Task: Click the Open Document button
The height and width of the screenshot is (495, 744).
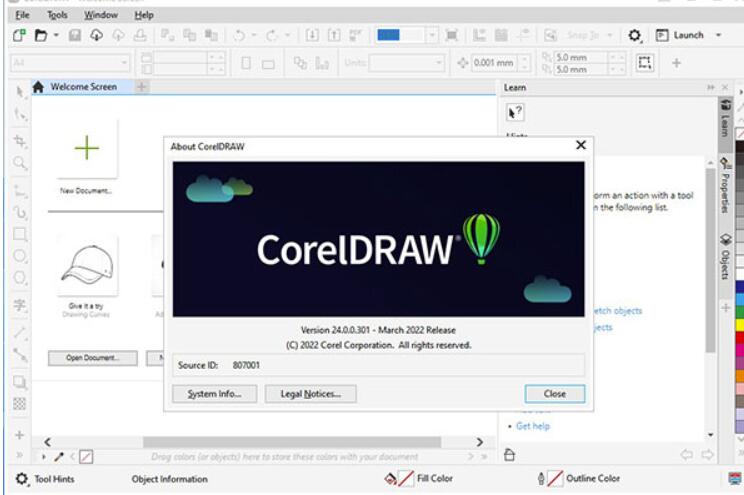Action: click(x=93, y=358)
